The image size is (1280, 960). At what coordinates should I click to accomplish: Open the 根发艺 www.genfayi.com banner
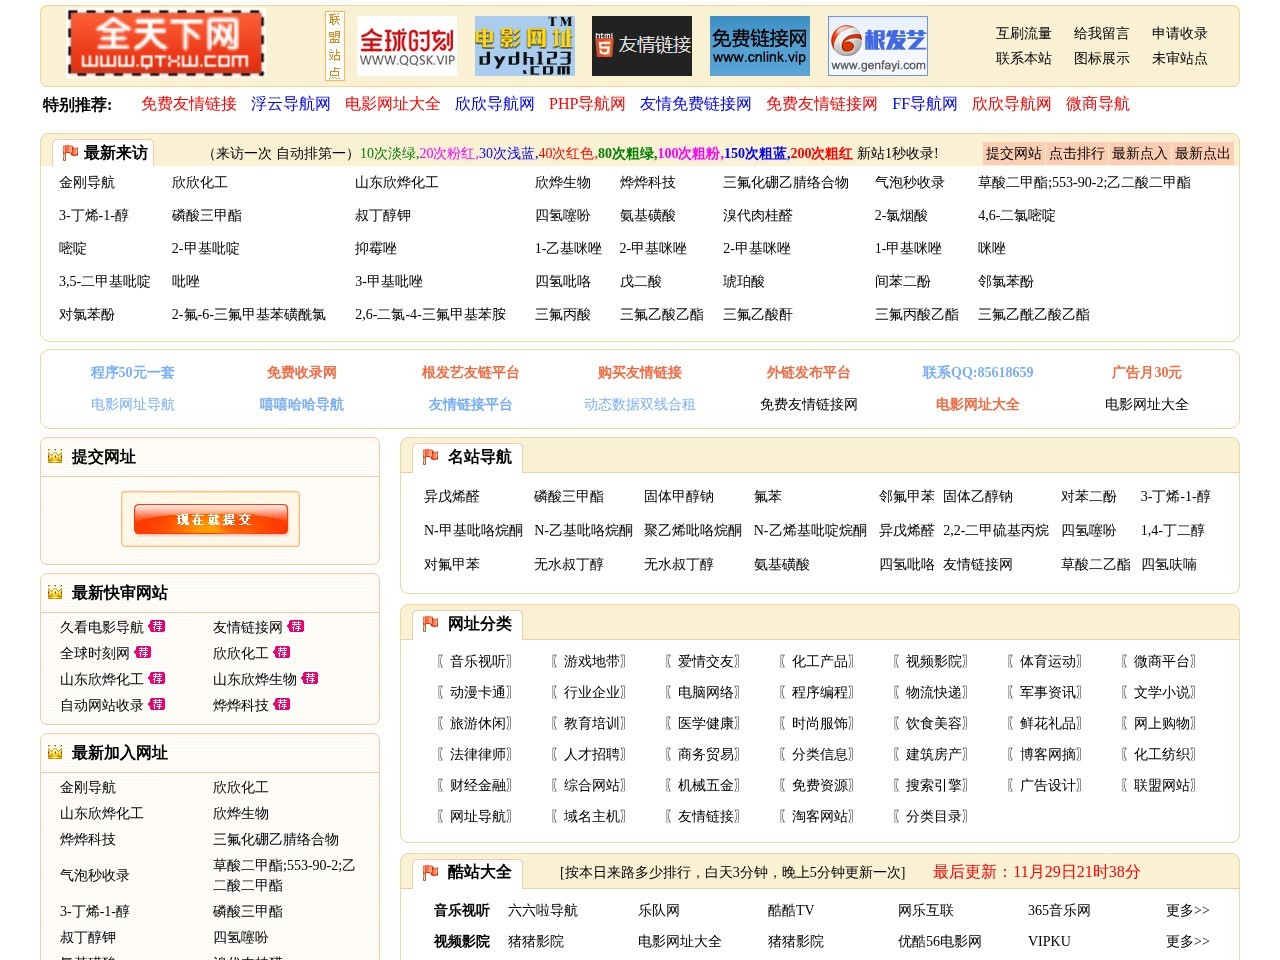click(x=876, y=45)
